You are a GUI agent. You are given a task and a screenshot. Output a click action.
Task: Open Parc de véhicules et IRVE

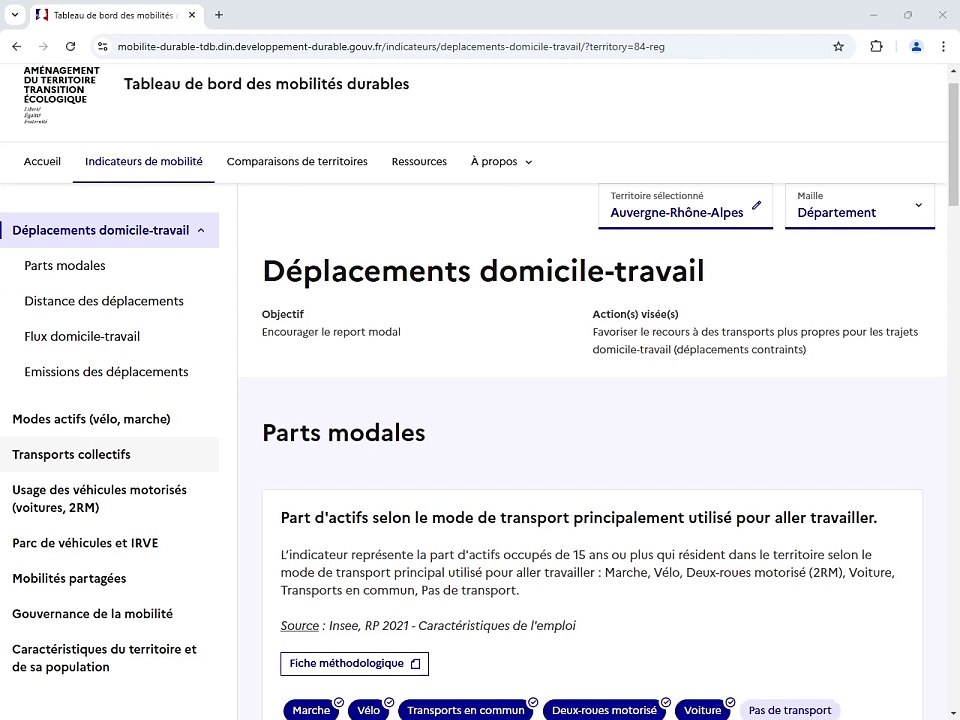click(85, 543)
